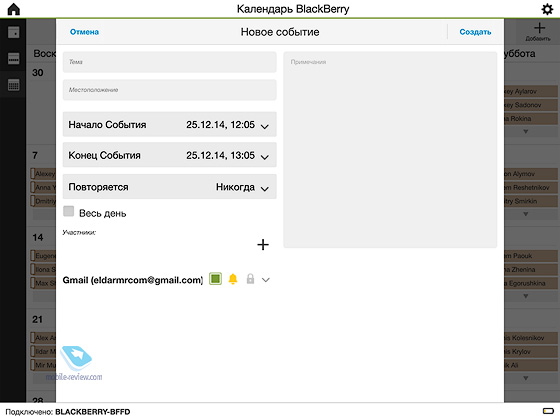Toggle the reminder bell icon
Screen dimensions: 560x420
(x=233, y=279)
